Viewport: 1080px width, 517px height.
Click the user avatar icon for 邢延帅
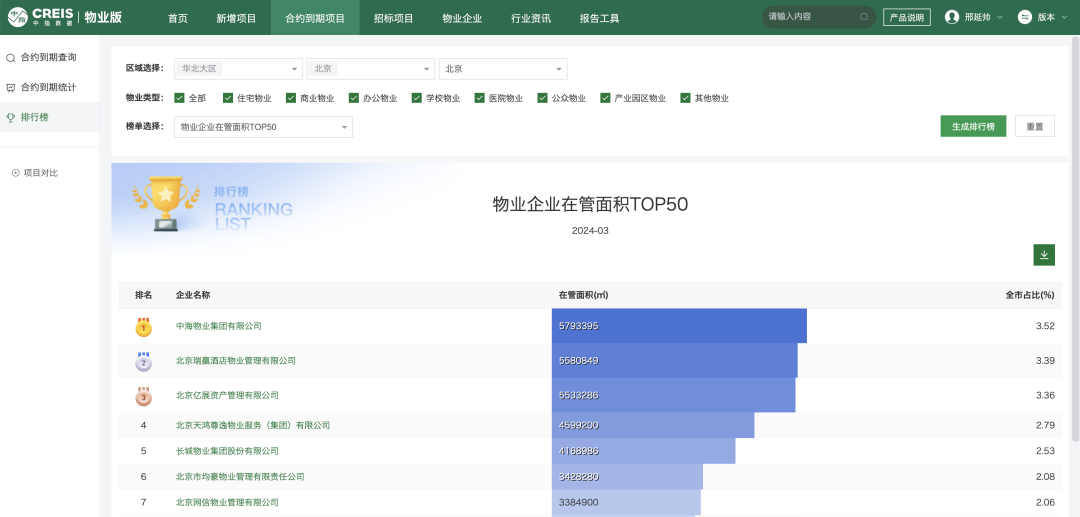pyautogui.click(x=951, y=17)
